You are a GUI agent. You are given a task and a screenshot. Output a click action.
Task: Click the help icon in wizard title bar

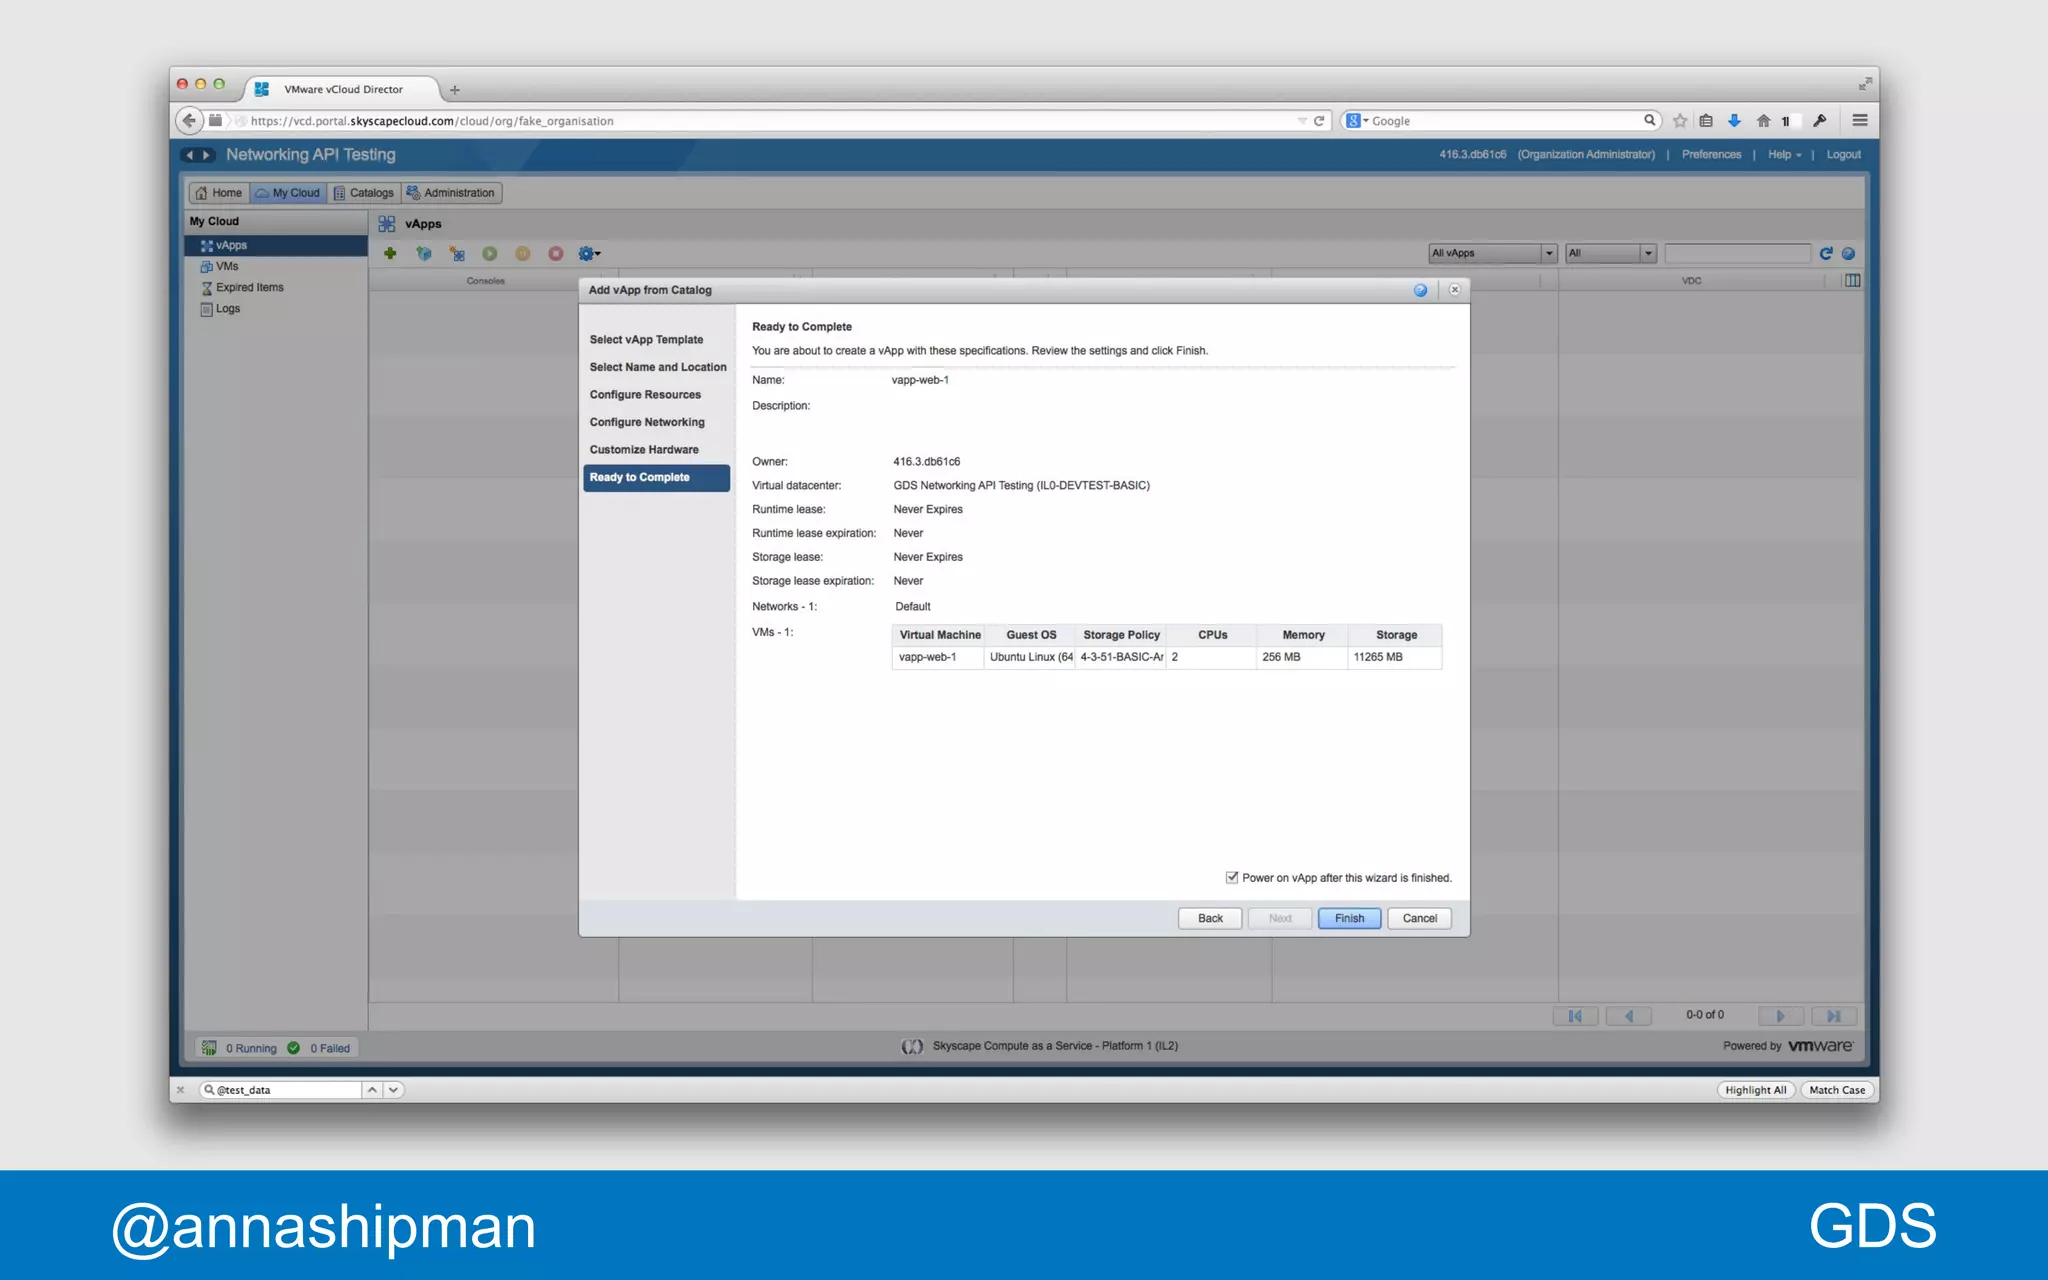click(x=1420, y=290)
